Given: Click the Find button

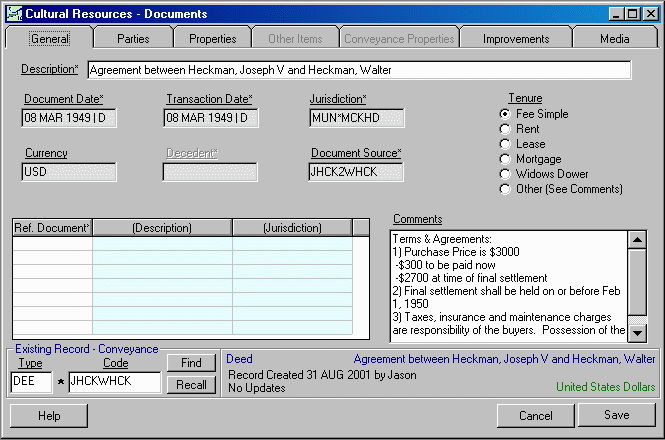Looking at the screenshot, I should tap(191, 363).
